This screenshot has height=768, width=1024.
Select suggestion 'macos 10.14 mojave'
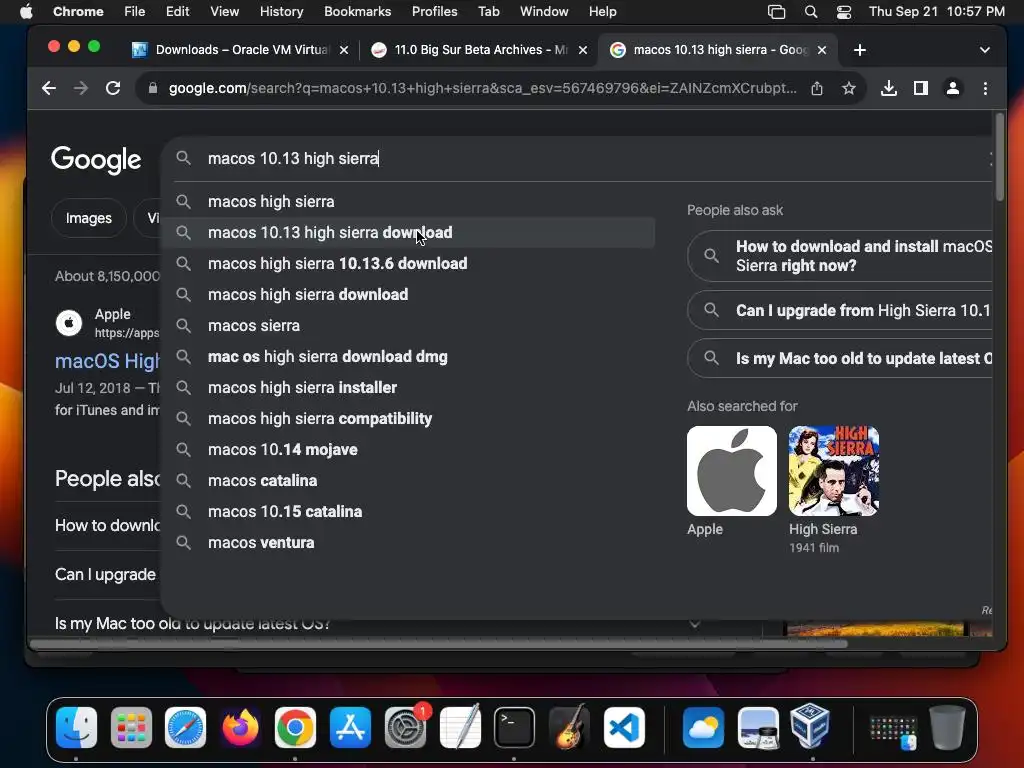tap(408, 450)
